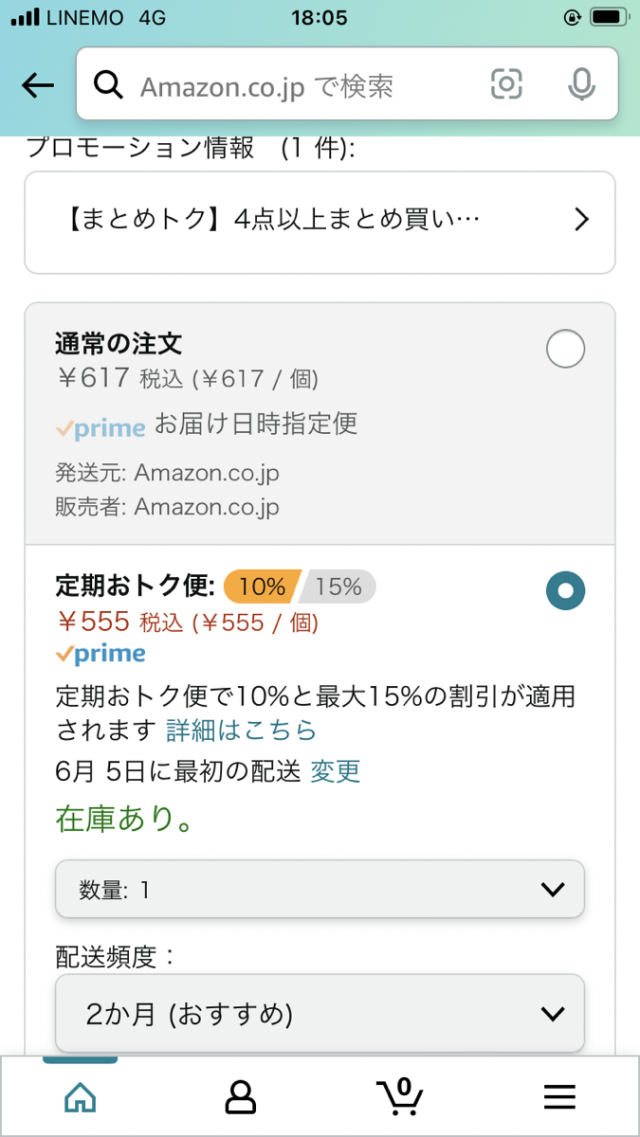Select the 定期おトク便 radio button

point(566,591)
